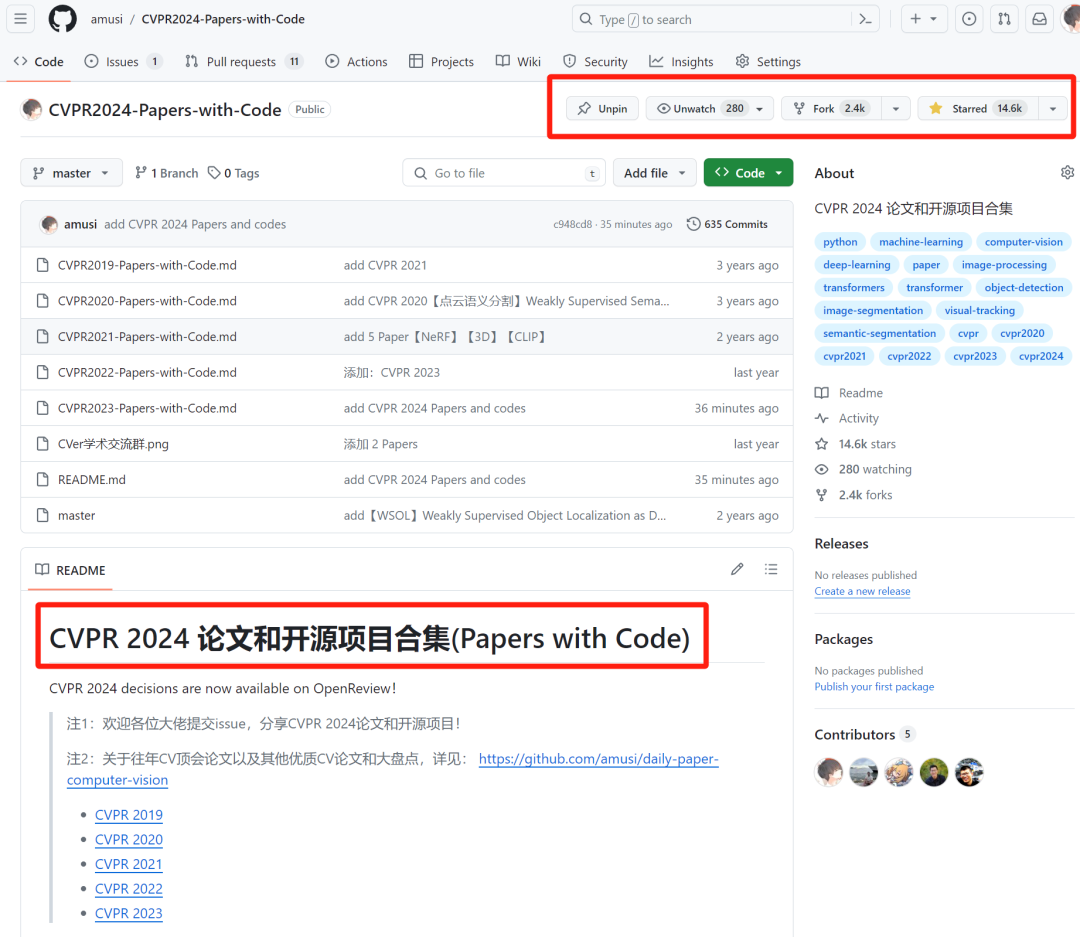
Task: Expand the Unwatch dropdown arrow
Action: [760, 109]
